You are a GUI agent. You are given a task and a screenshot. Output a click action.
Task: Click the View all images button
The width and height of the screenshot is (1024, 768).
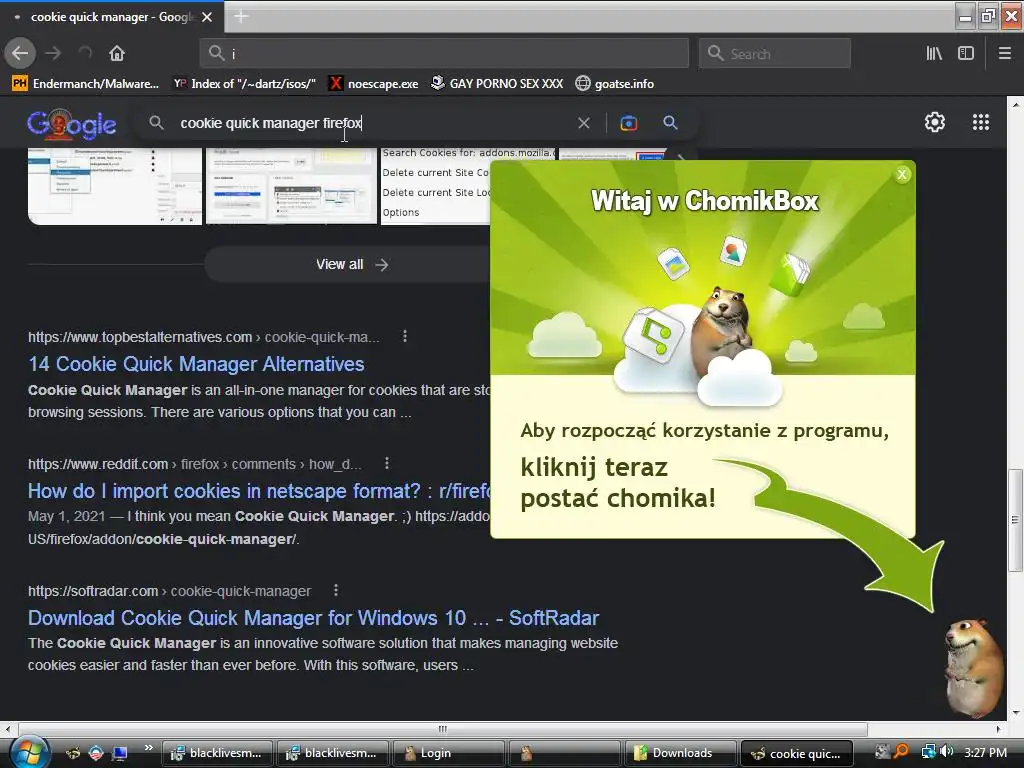[352, 264]
